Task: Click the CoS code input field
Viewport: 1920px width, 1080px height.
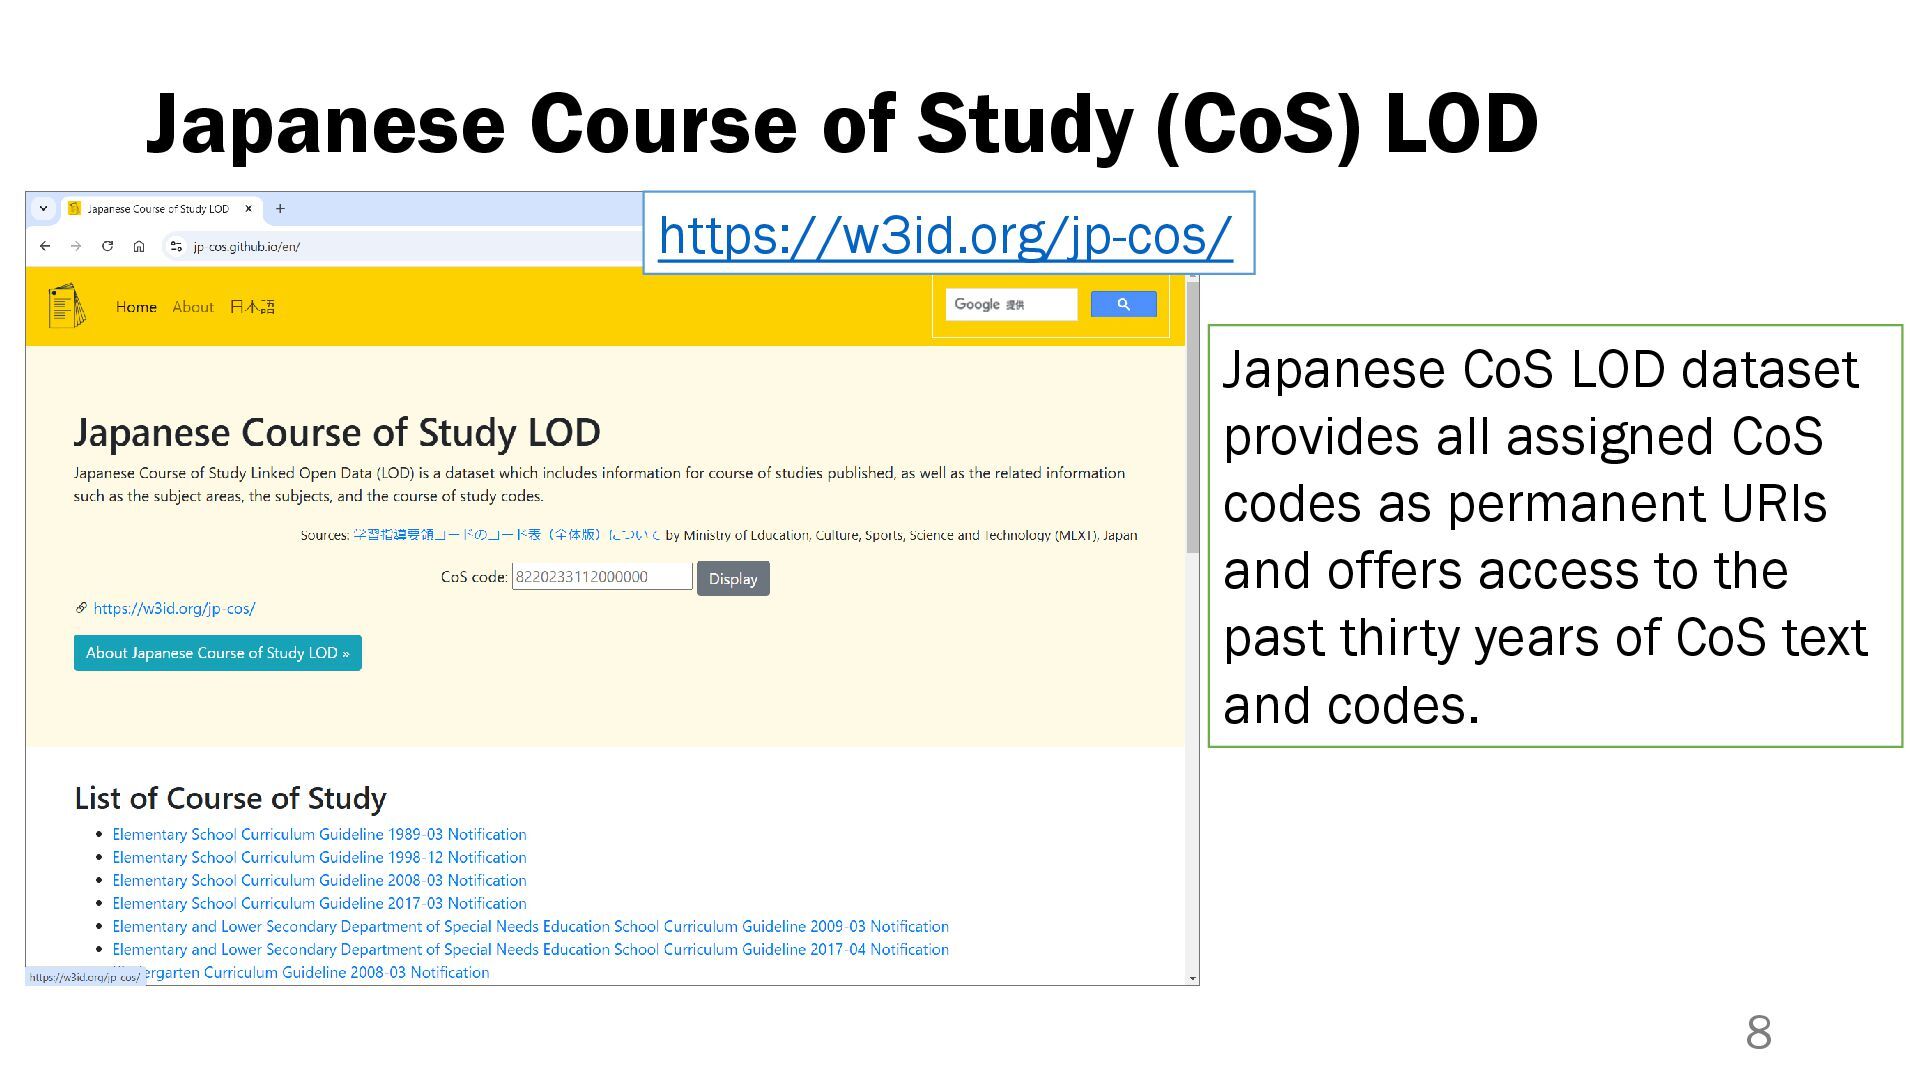Action: tap(601, 577)
